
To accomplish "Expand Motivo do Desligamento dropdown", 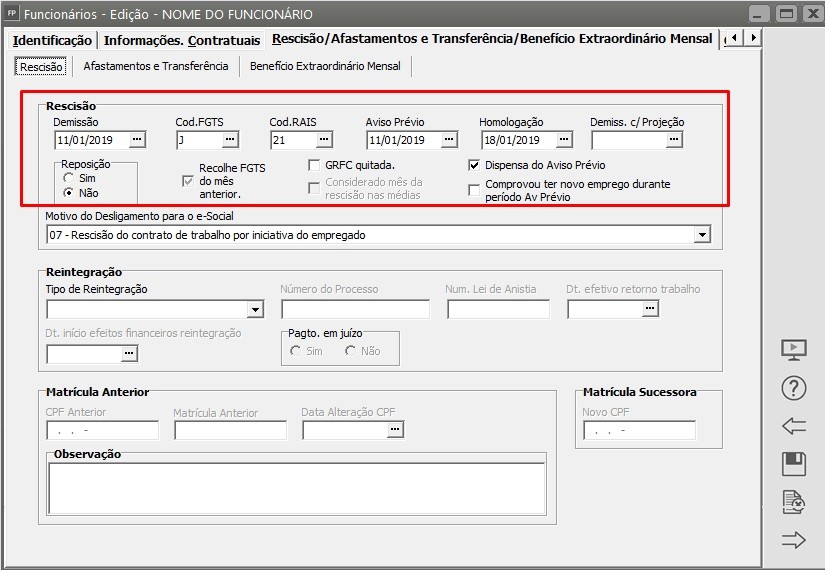I will click(x=702, y=235).
